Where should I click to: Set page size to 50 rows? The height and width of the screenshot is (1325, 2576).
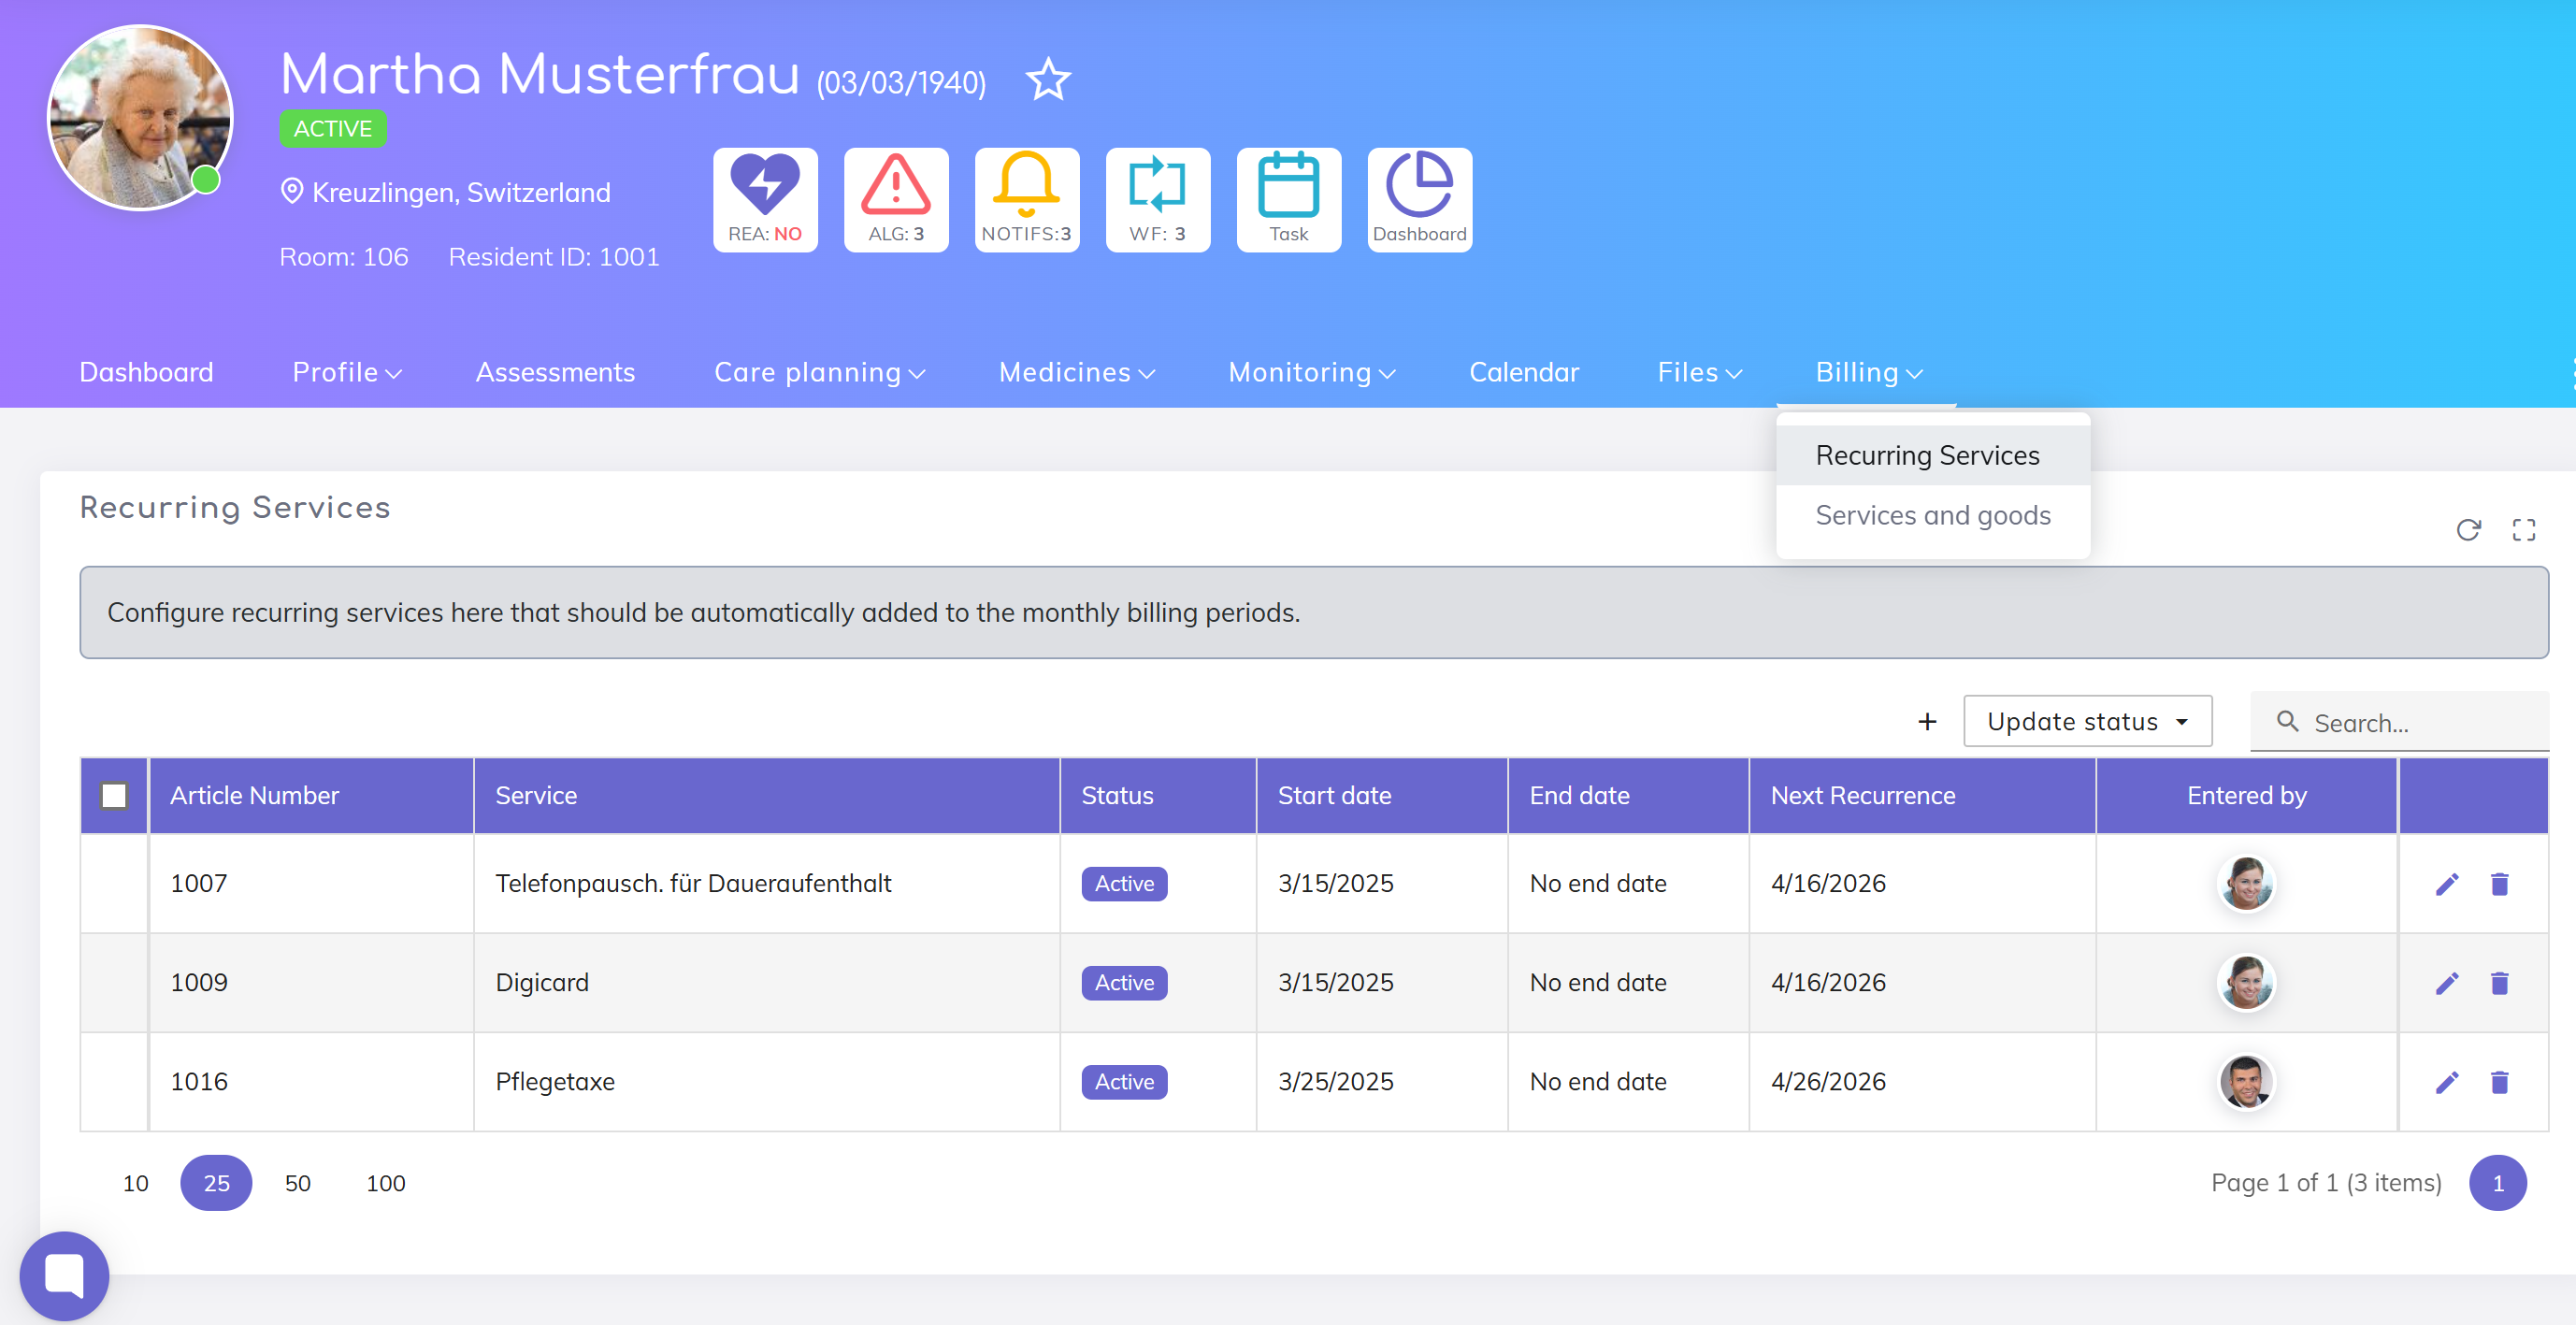[x=297, y=1183]
